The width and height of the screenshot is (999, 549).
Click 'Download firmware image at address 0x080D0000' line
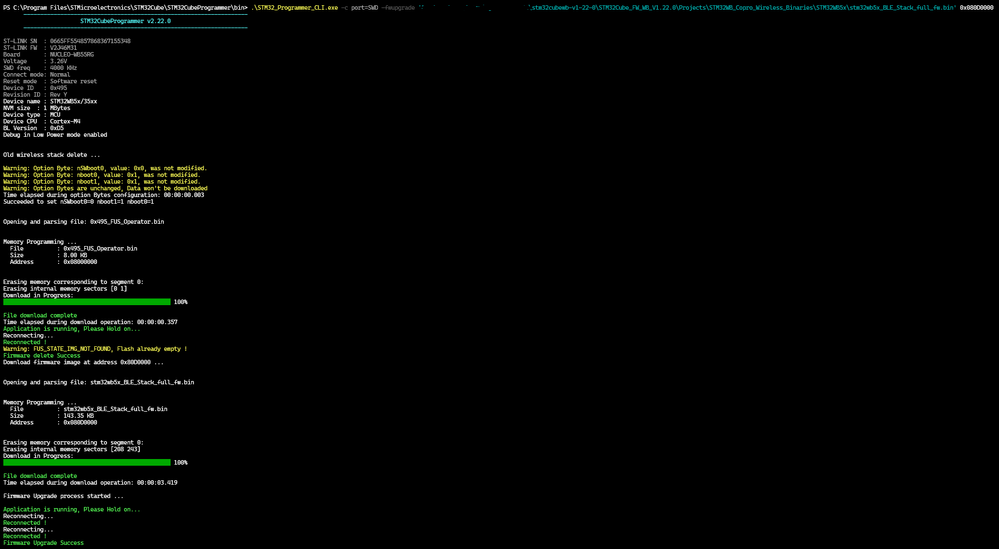pos(83,362)
